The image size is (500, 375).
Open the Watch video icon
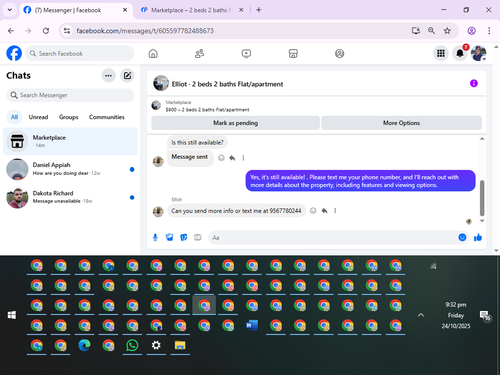coord(246,53)
